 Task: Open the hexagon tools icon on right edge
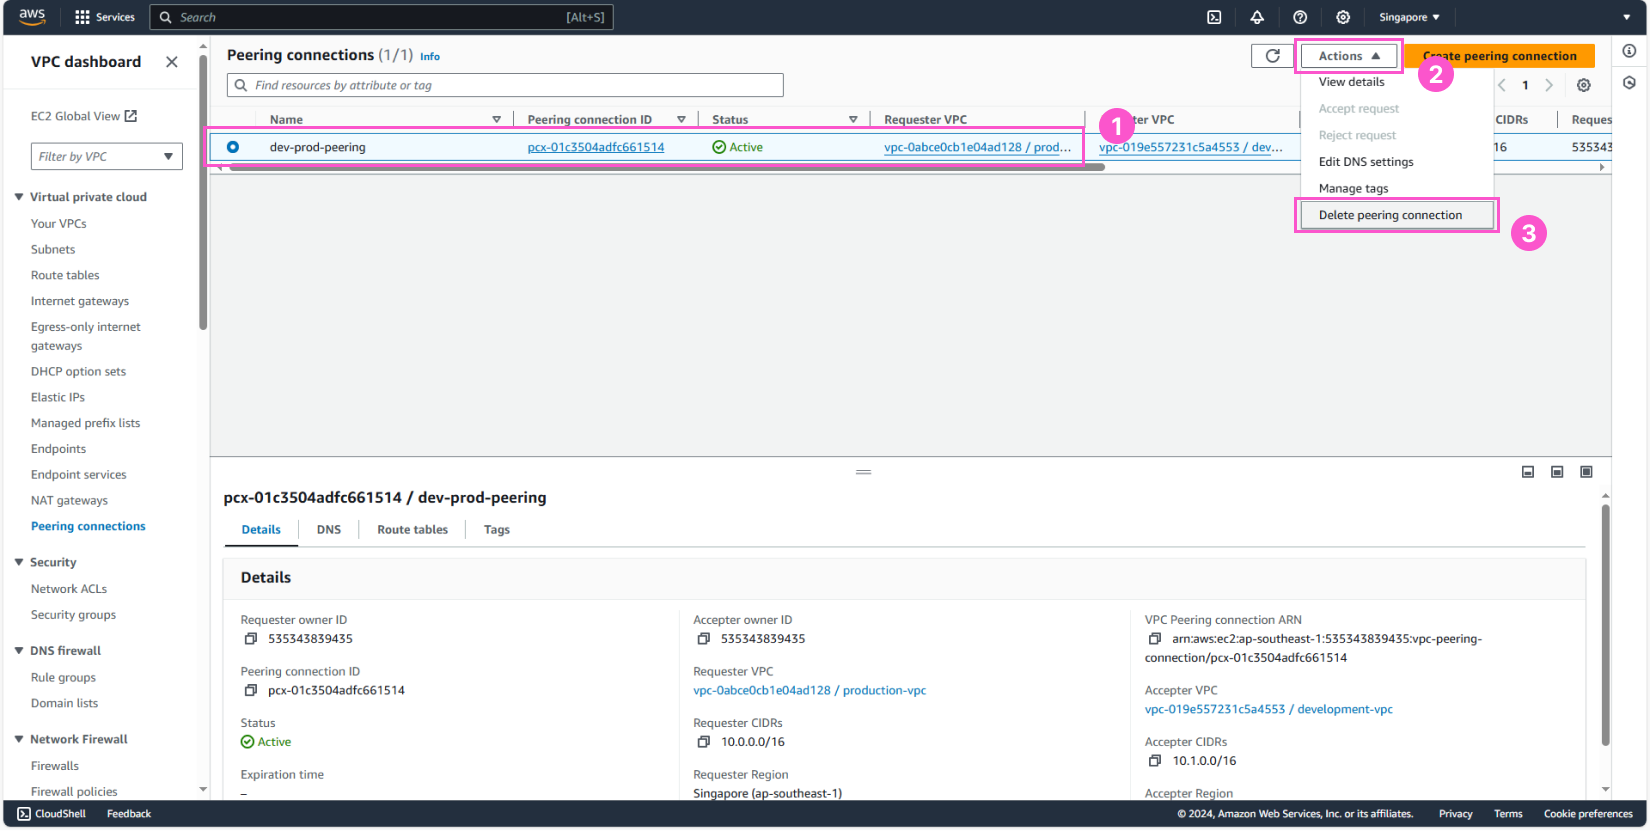(1629, 83)
